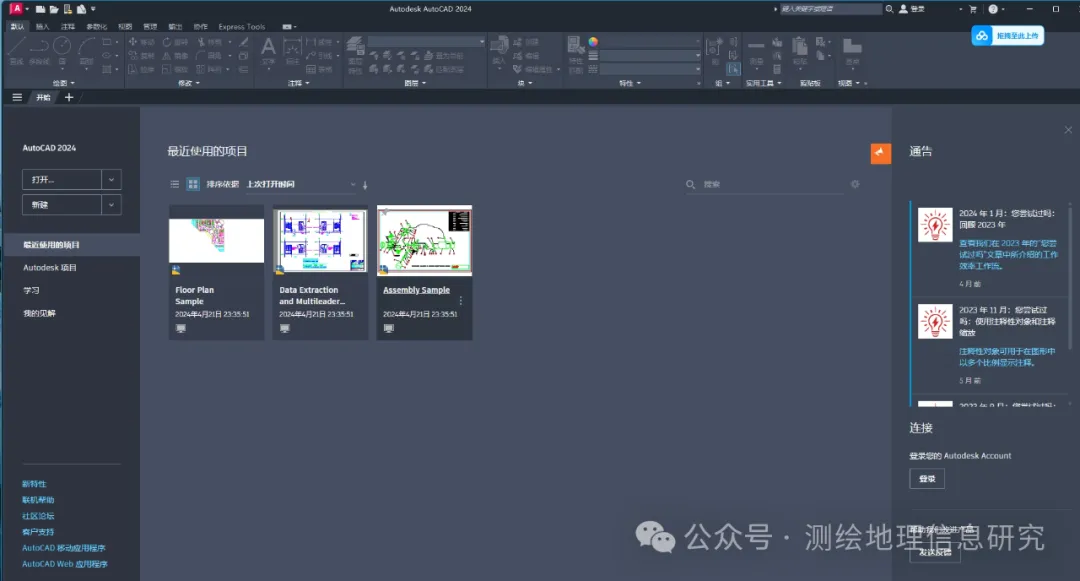The image size is (1080, 581).
Task: Select the Fillet tool in Modify panel
Action: [x=209, y=56]
